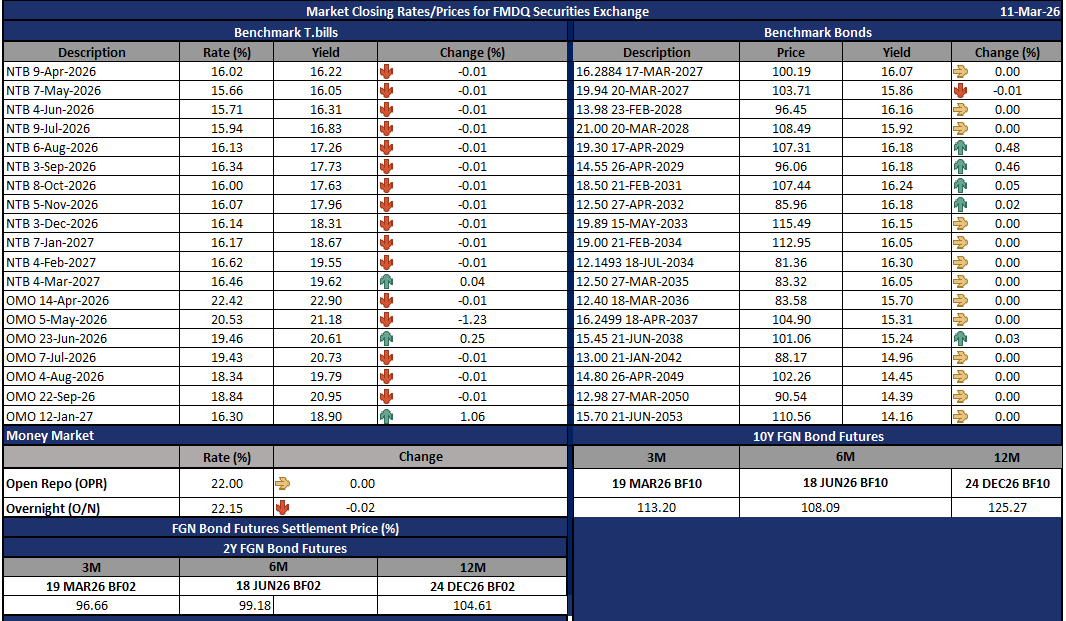This screenshot has height=621, width=1066.
Task: Click the date 11-Mar-26 in the title bar
Action: (1029, 12)
